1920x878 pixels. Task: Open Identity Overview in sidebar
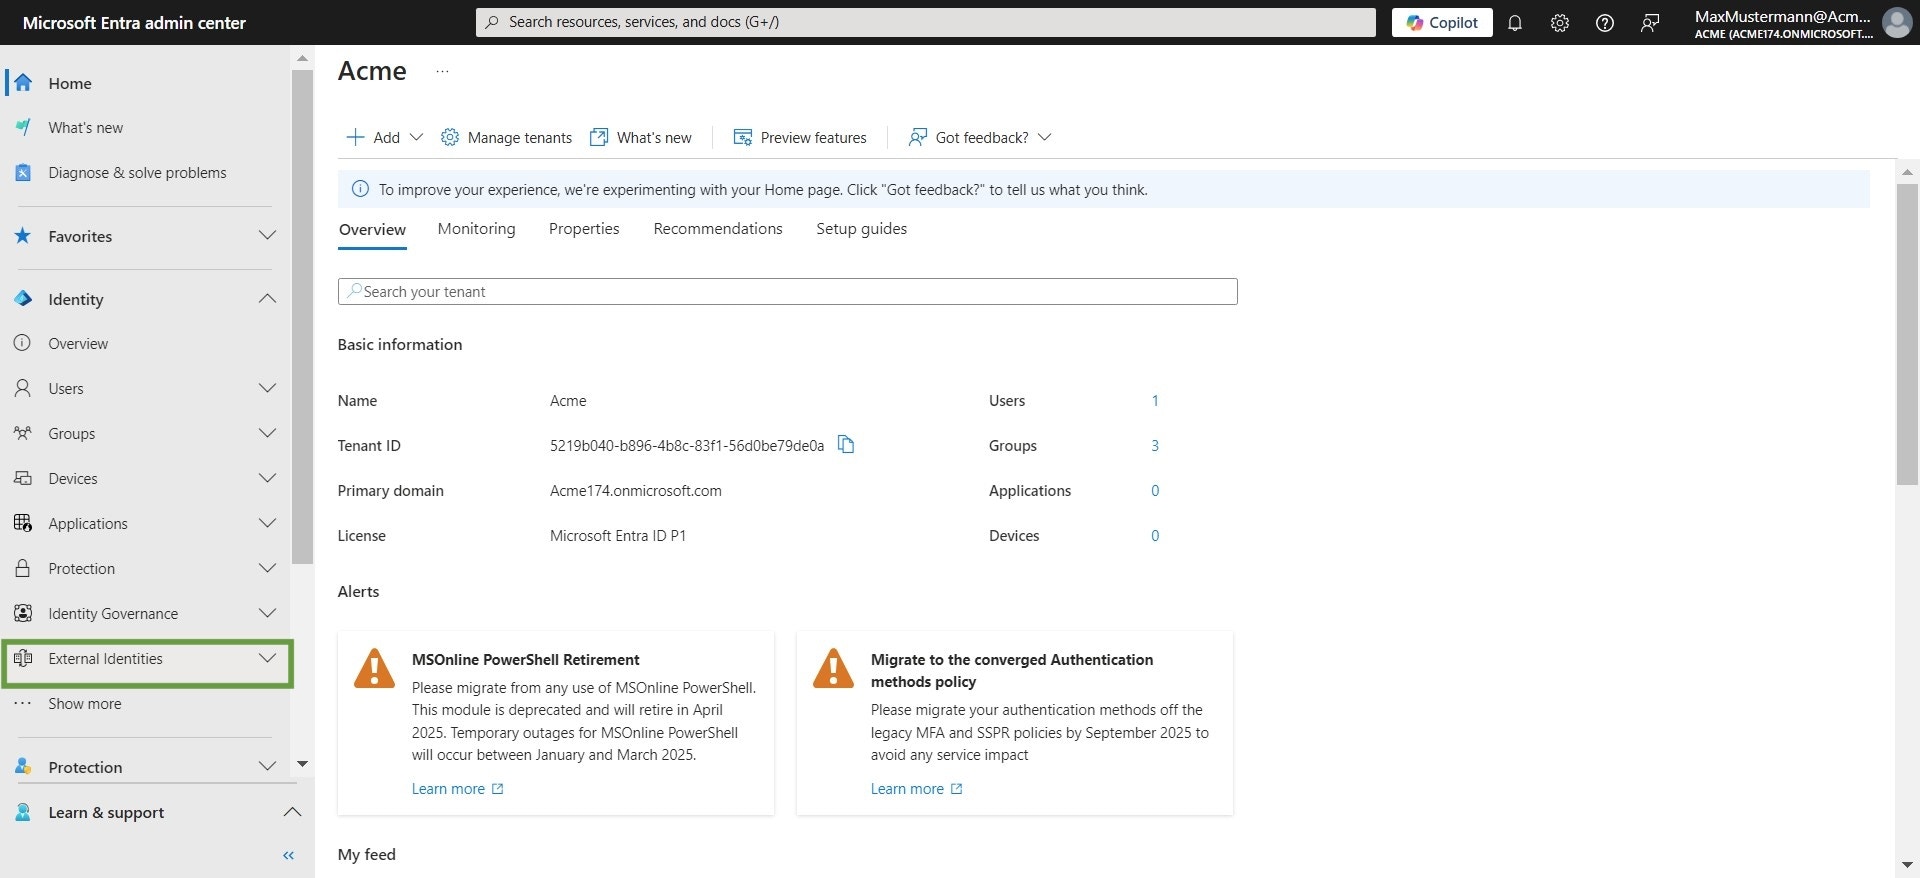78,344
